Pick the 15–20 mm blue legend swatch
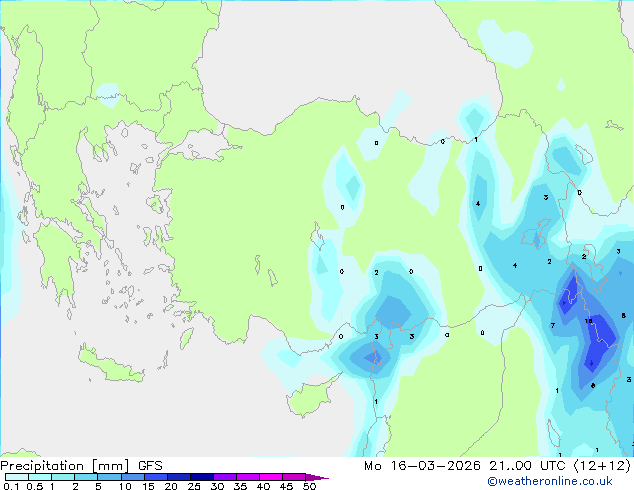The image size is (634, 490). coord(156,477)
